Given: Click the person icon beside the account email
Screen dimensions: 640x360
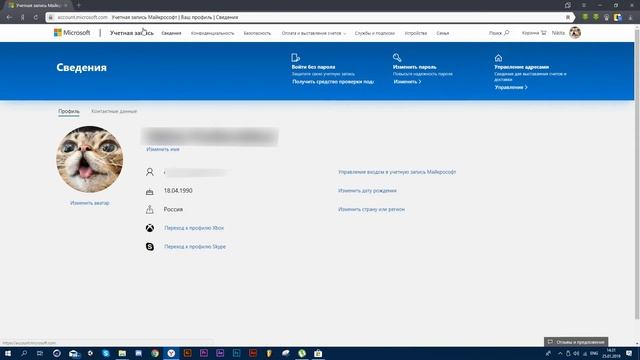Looking at the screenshot, I should (150, 172).
